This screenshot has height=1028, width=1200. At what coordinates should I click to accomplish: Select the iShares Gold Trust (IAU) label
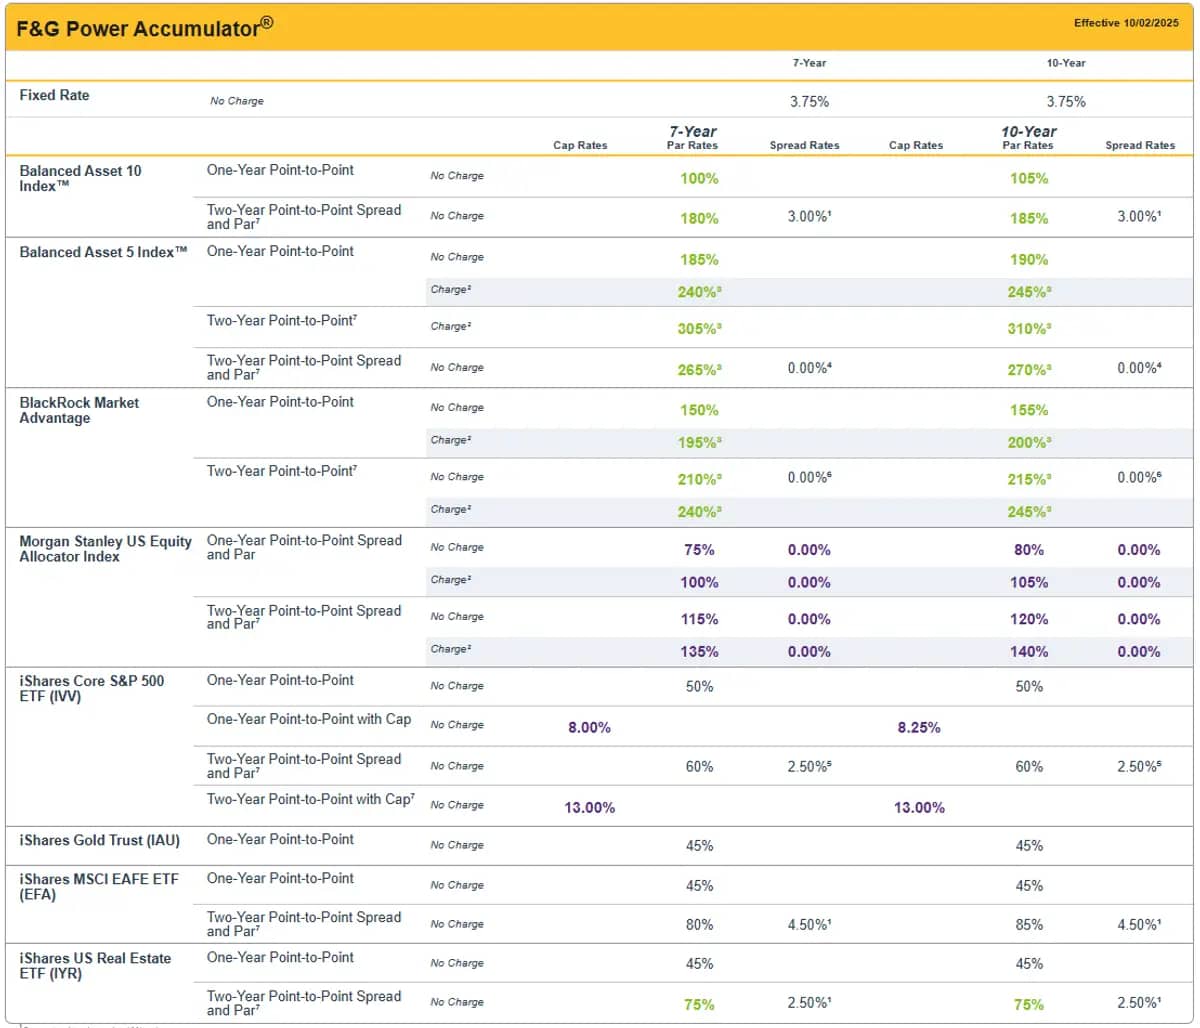click(x=100, y=840)
